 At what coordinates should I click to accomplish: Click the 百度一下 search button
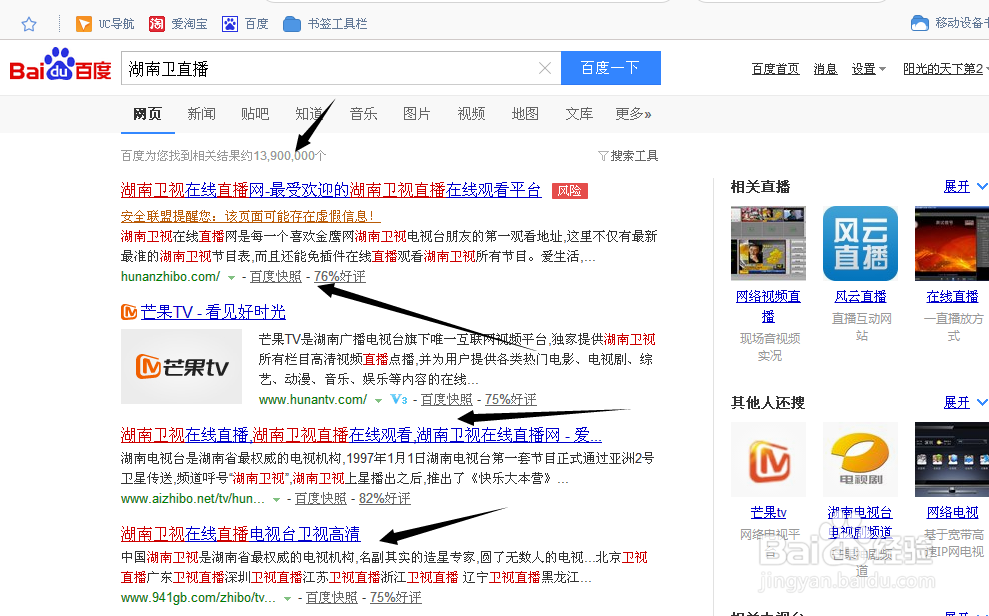pos(611,68)
